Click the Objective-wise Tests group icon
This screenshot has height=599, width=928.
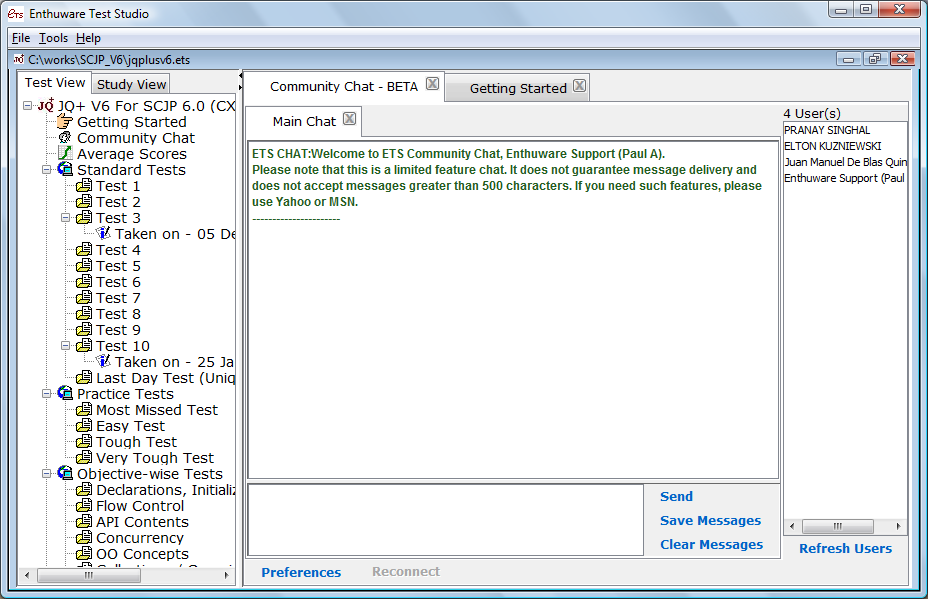[65, 473]
